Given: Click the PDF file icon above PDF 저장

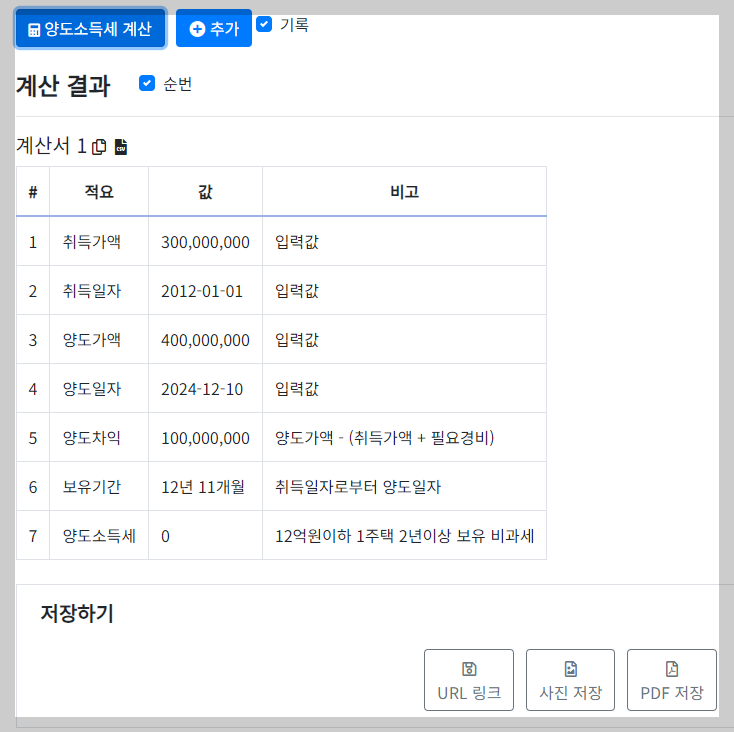Looking at the screenshot, I should (x=672, y=669).
